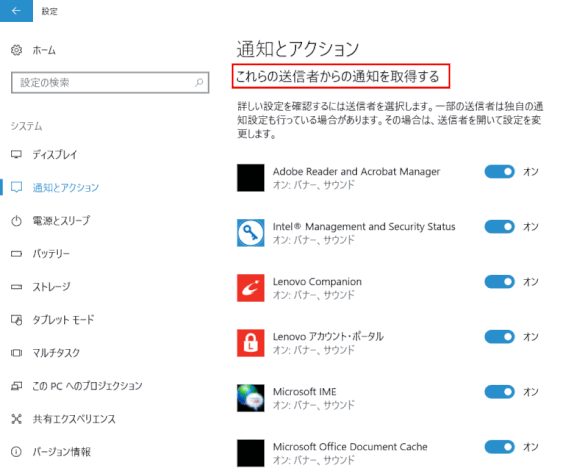Click the Microsoft Office Document Cache icon
Viewport: 588px width, 468px height.
coord(250,453)
